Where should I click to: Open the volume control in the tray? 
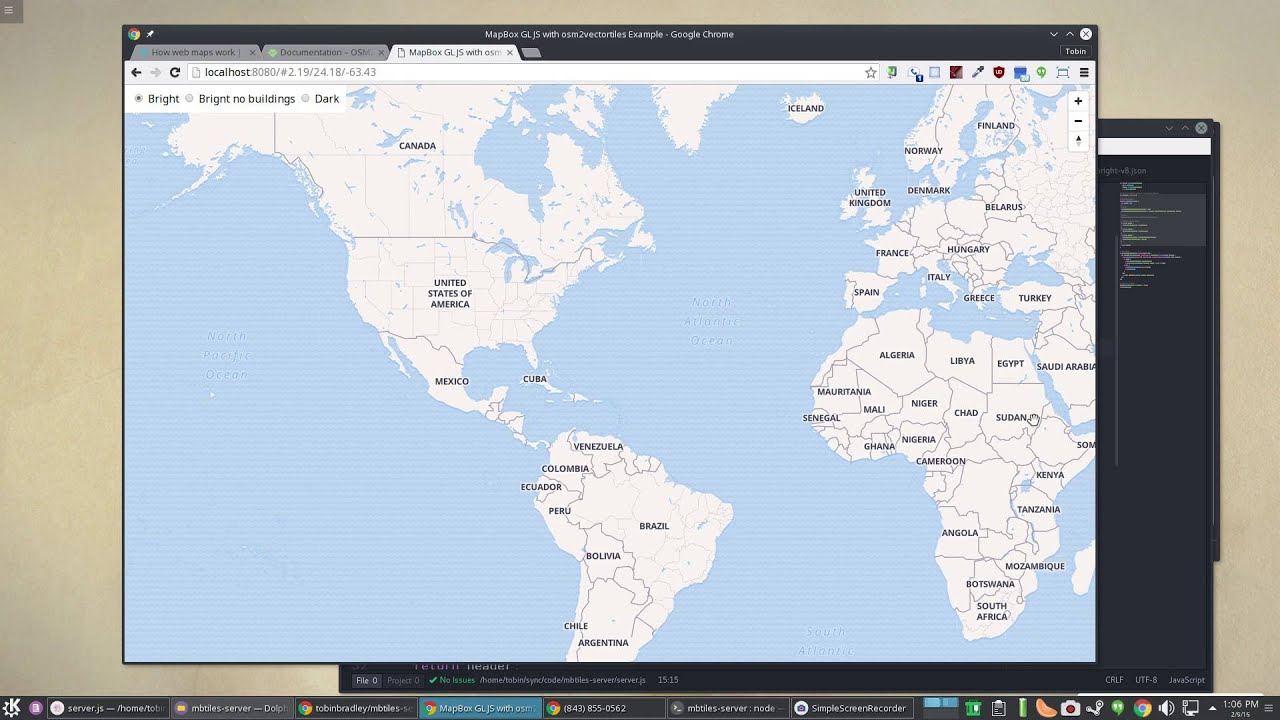tap(1166, 708)
